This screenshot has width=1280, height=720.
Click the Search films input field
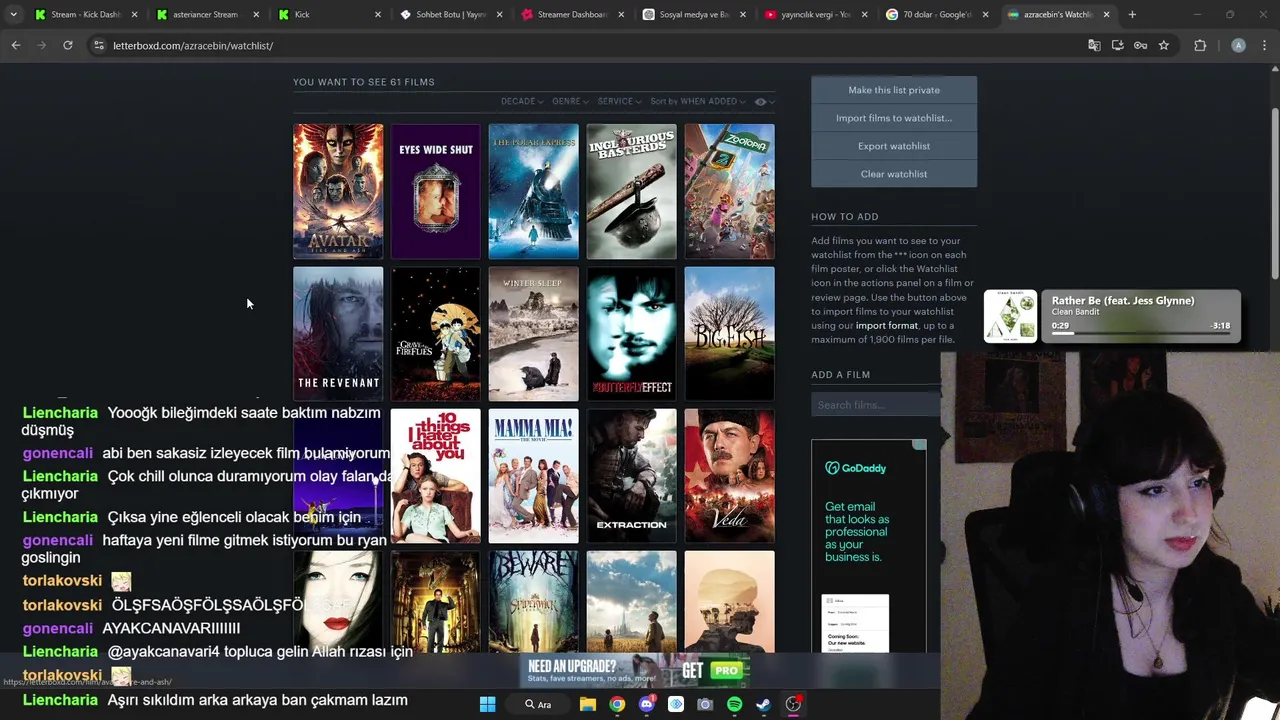click(x=876, y=405)
